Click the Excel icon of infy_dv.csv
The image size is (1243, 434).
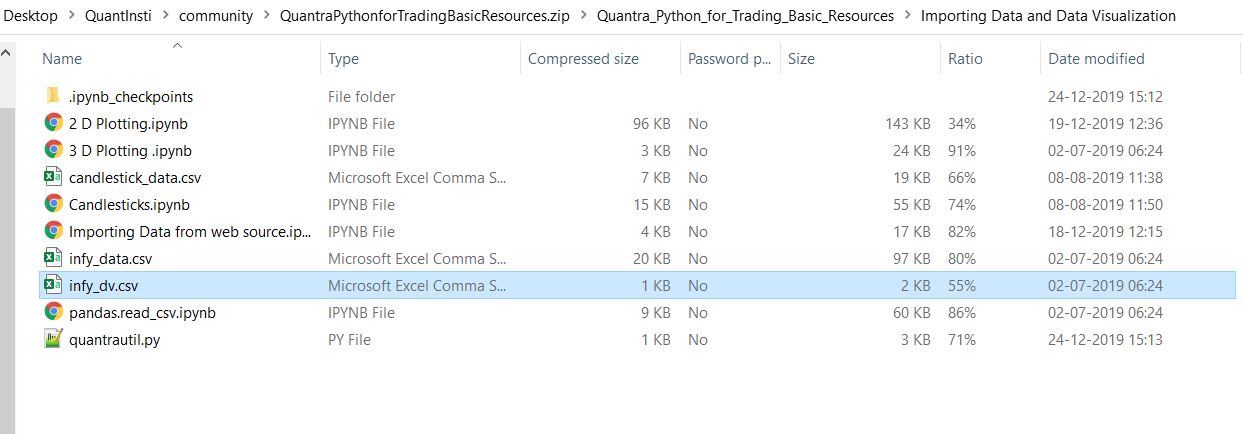tap(53, 286)
